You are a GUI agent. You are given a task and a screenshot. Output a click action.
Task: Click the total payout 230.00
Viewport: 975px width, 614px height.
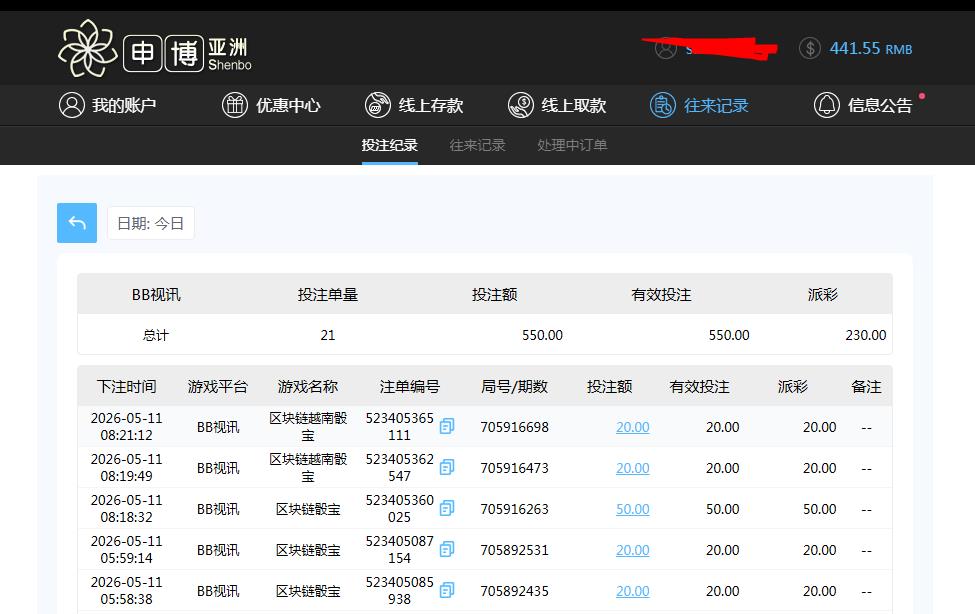(x=866, y=335)
